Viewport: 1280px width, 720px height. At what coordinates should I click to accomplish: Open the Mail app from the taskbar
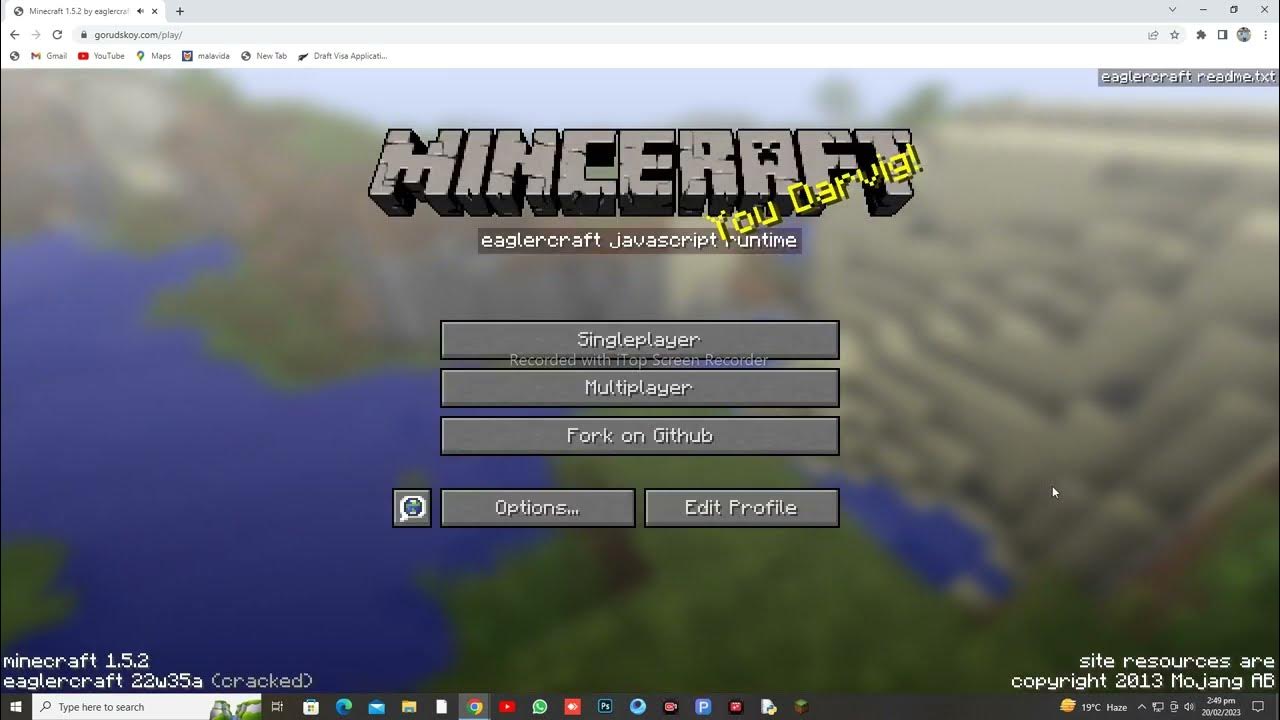[376, 707]
